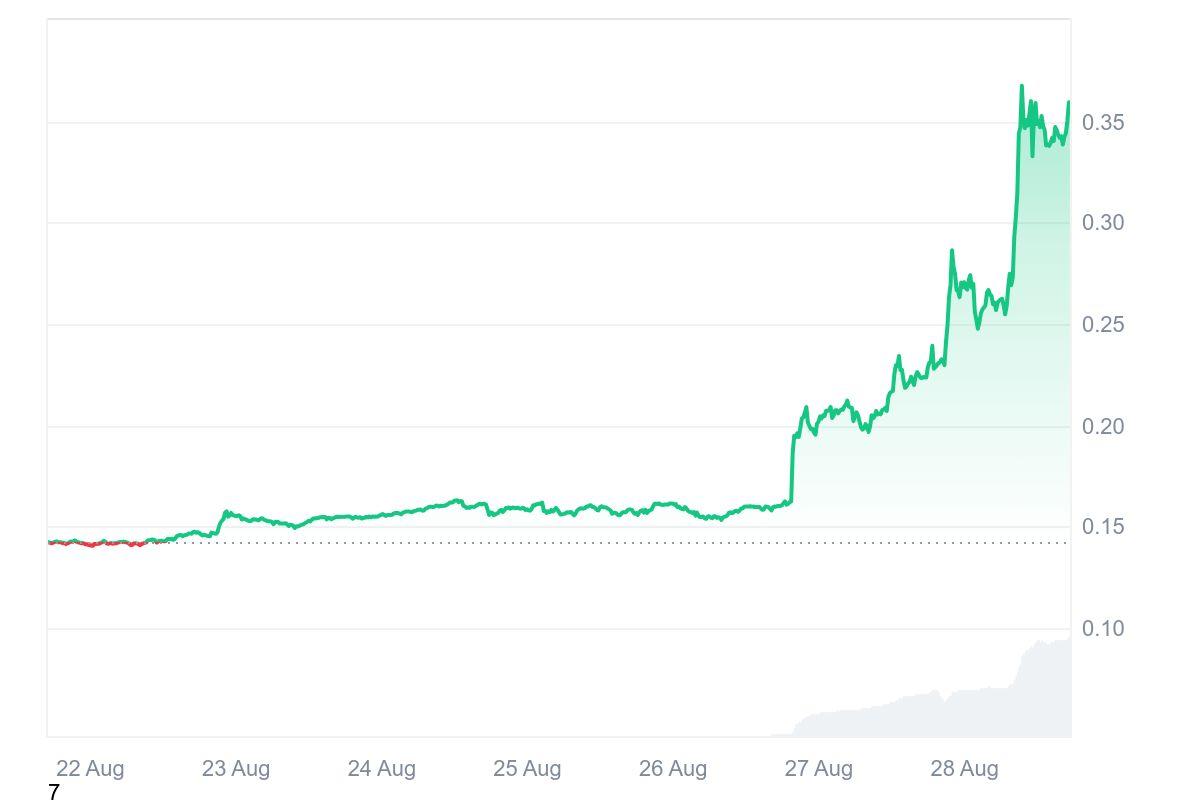Click the red segment of the price line

[92, 544]
